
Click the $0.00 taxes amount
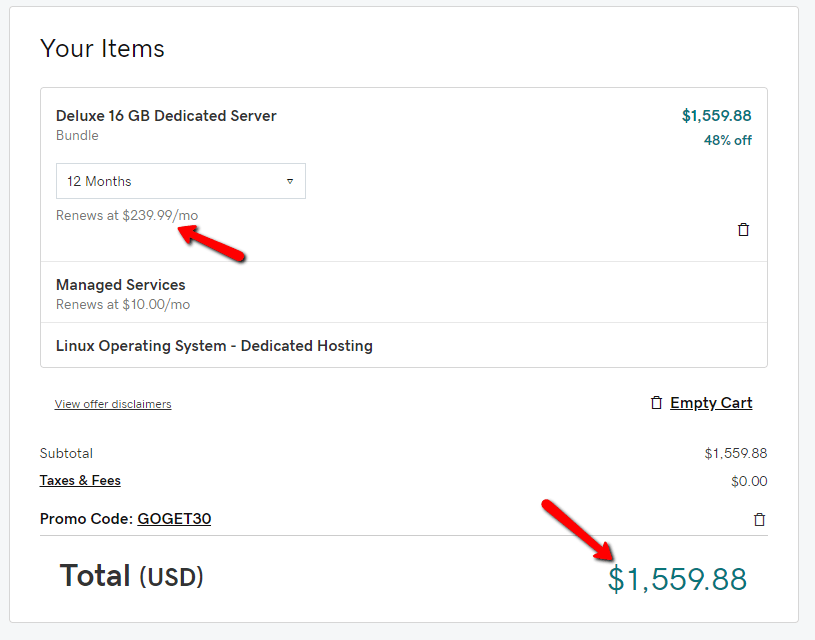pyautogui.click(x=749, y=481)
